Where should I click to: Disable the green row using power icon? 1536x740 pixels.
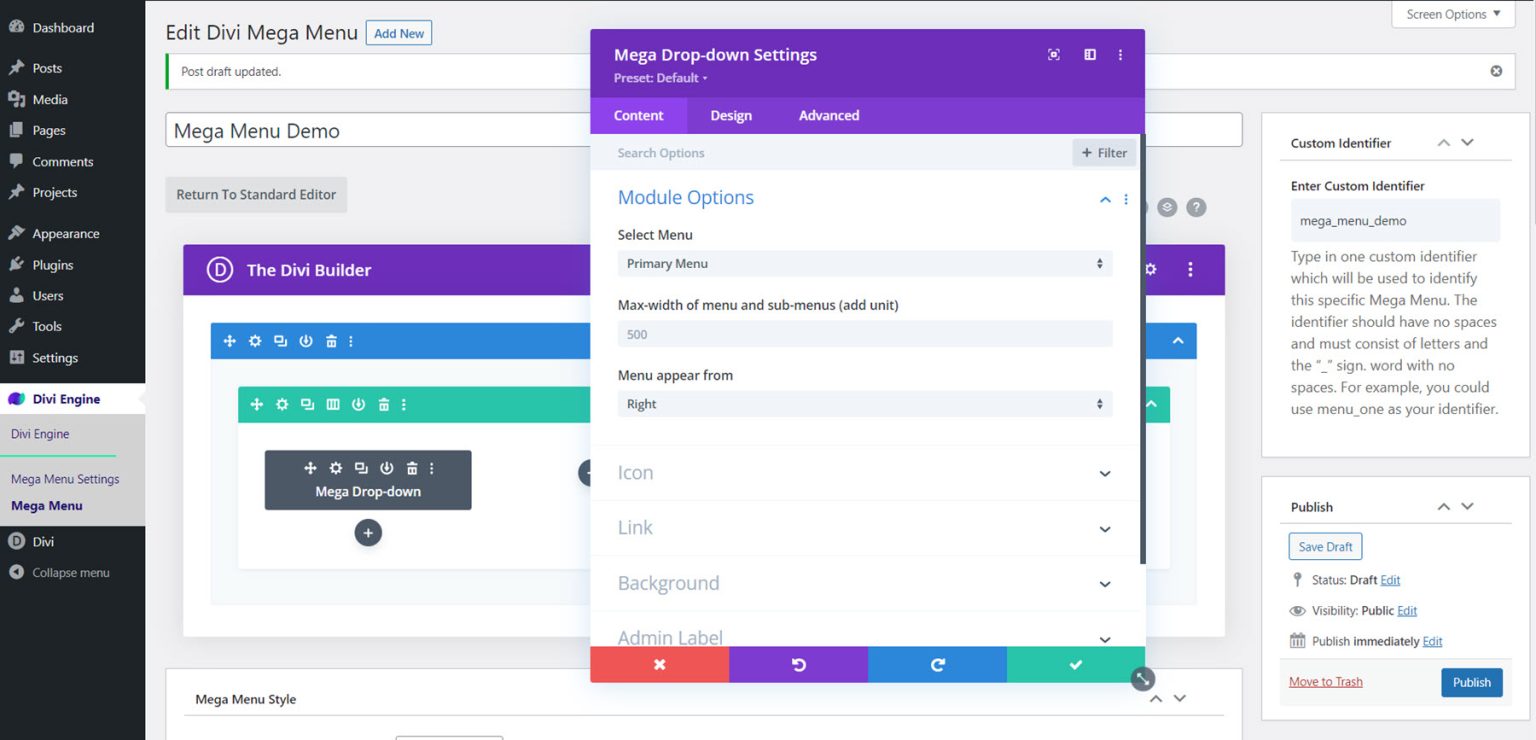[x=356, y=404]
